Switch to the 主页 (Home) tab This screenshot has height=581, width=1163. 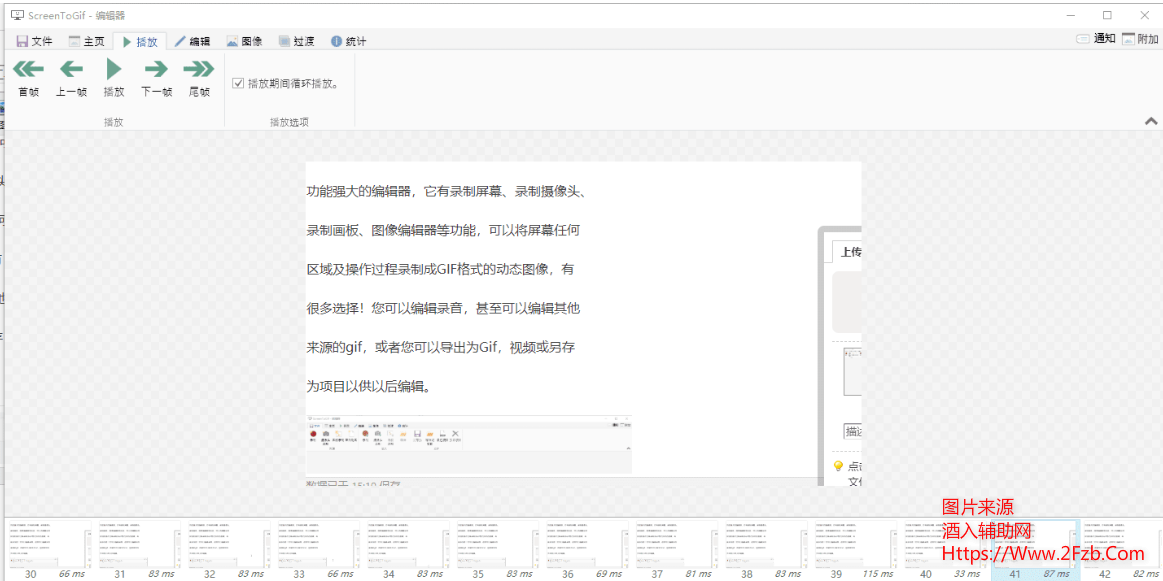[86, 41]
